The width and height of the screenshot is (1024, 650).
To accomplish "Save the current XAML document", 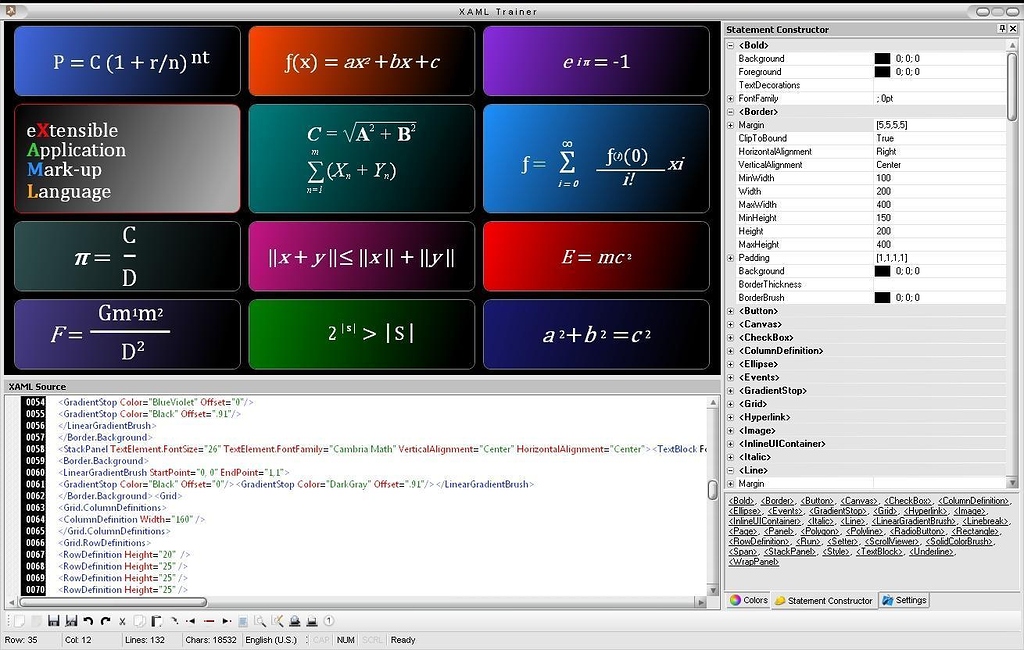I will pyautogui.click(x=54, y=621).
